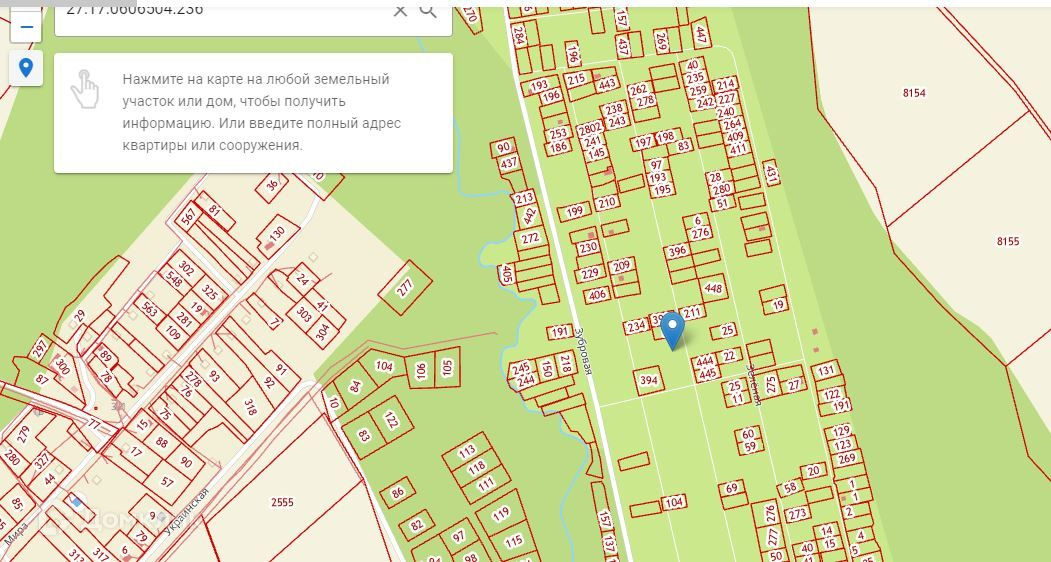
Task: Click parcel number 567
Action: (190, 217)
